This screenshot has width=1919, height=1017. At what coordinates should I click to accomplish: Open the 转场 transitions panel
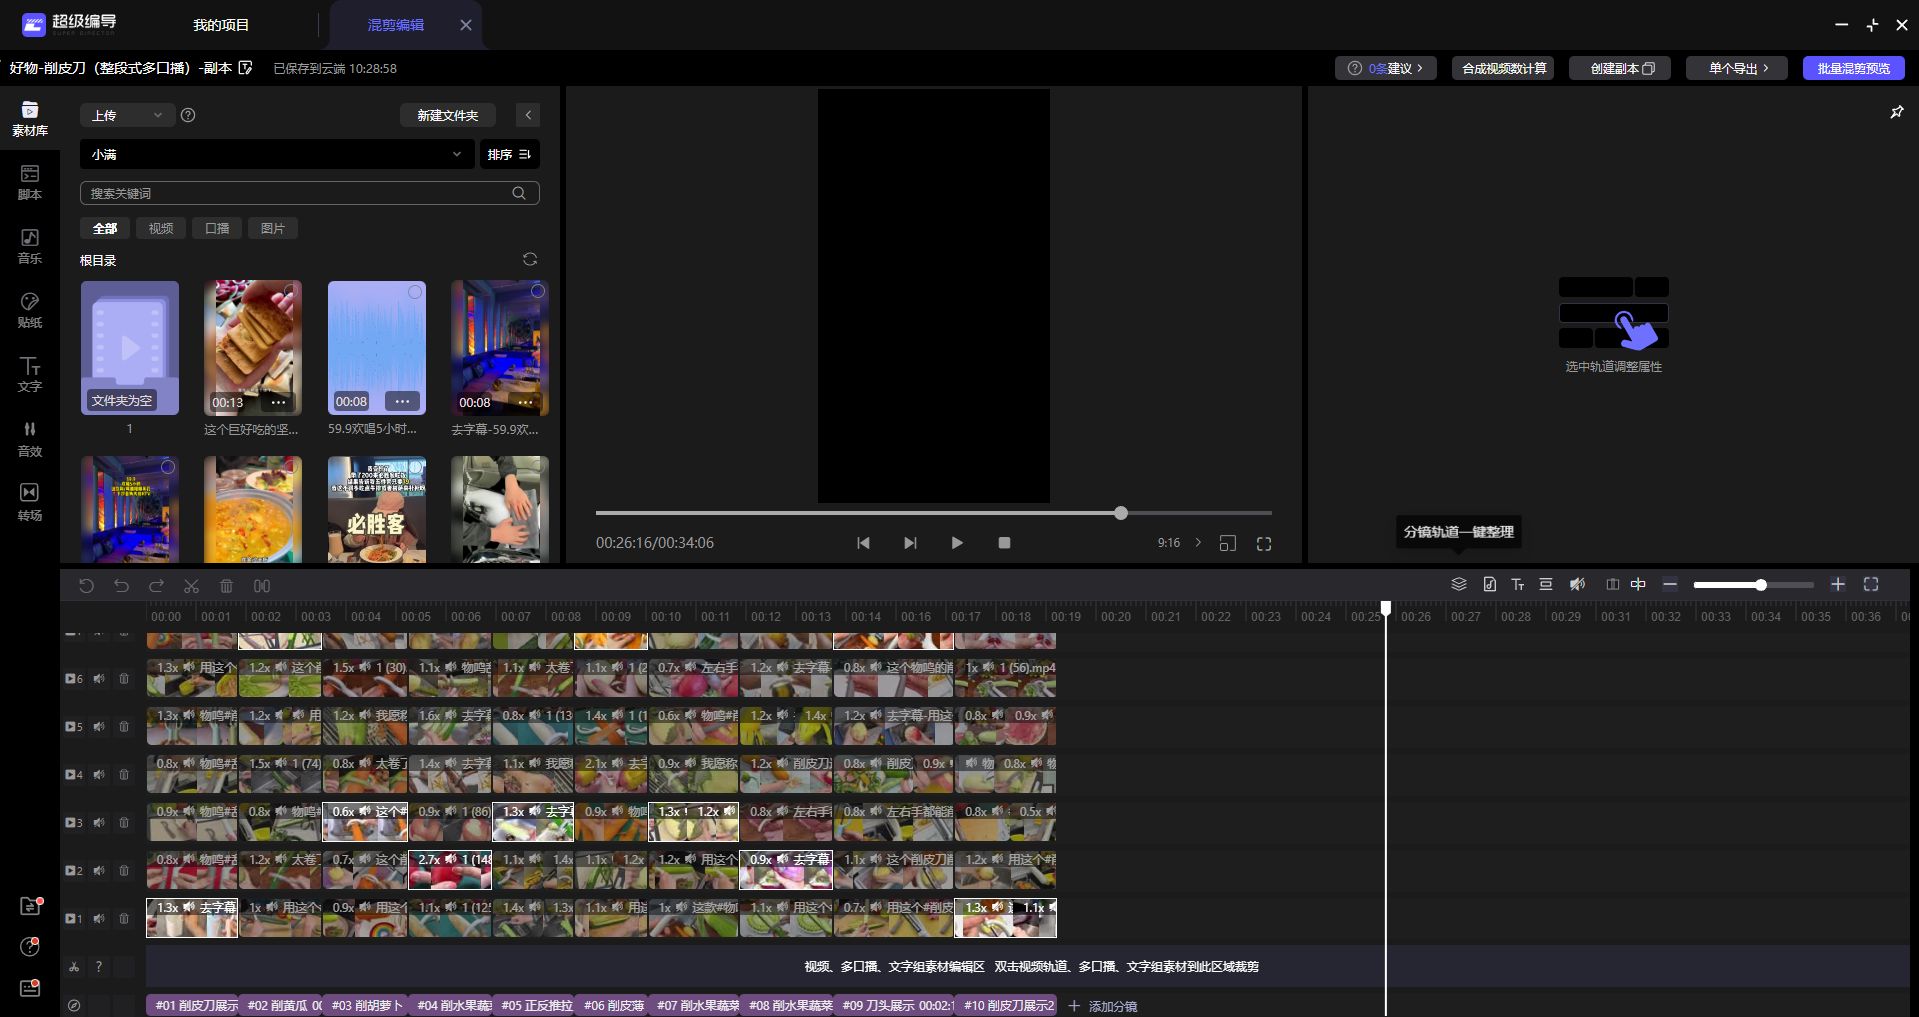30,503
